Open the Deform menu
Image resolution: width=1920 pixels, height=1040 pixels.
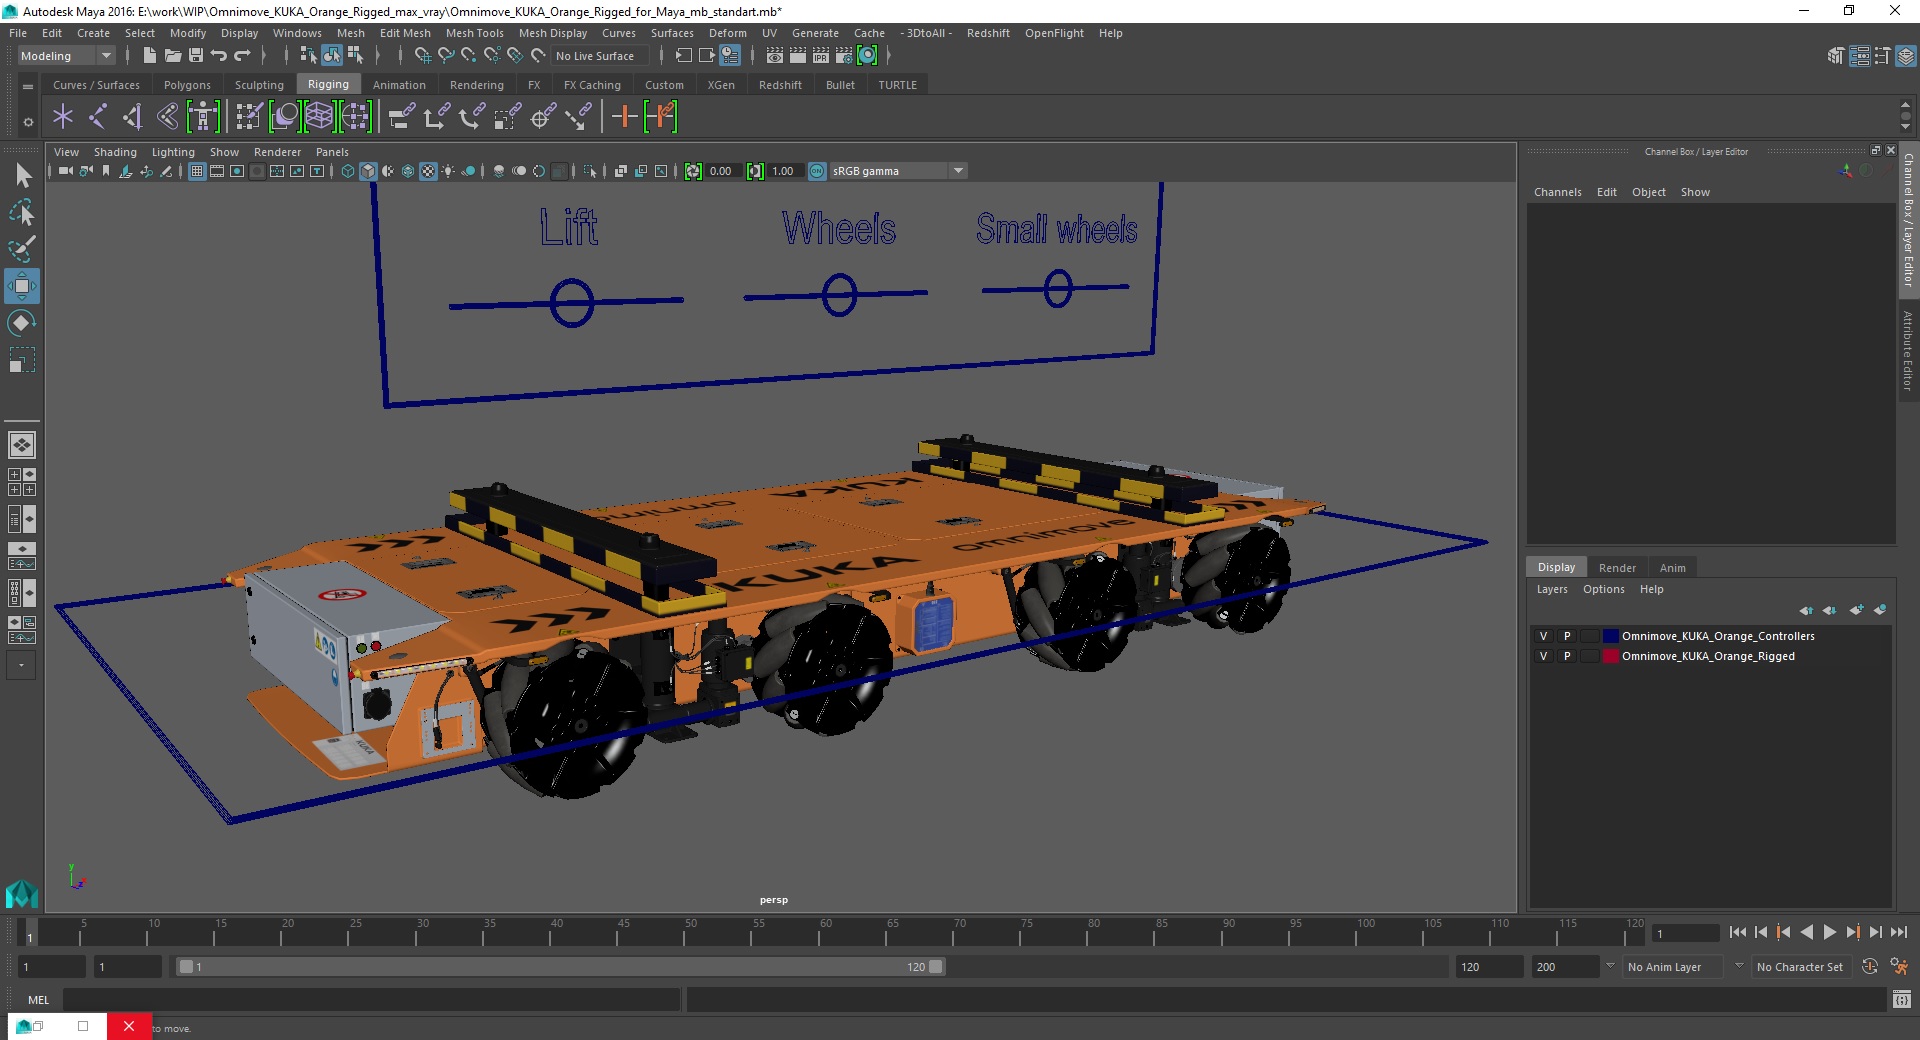point(728,33)
